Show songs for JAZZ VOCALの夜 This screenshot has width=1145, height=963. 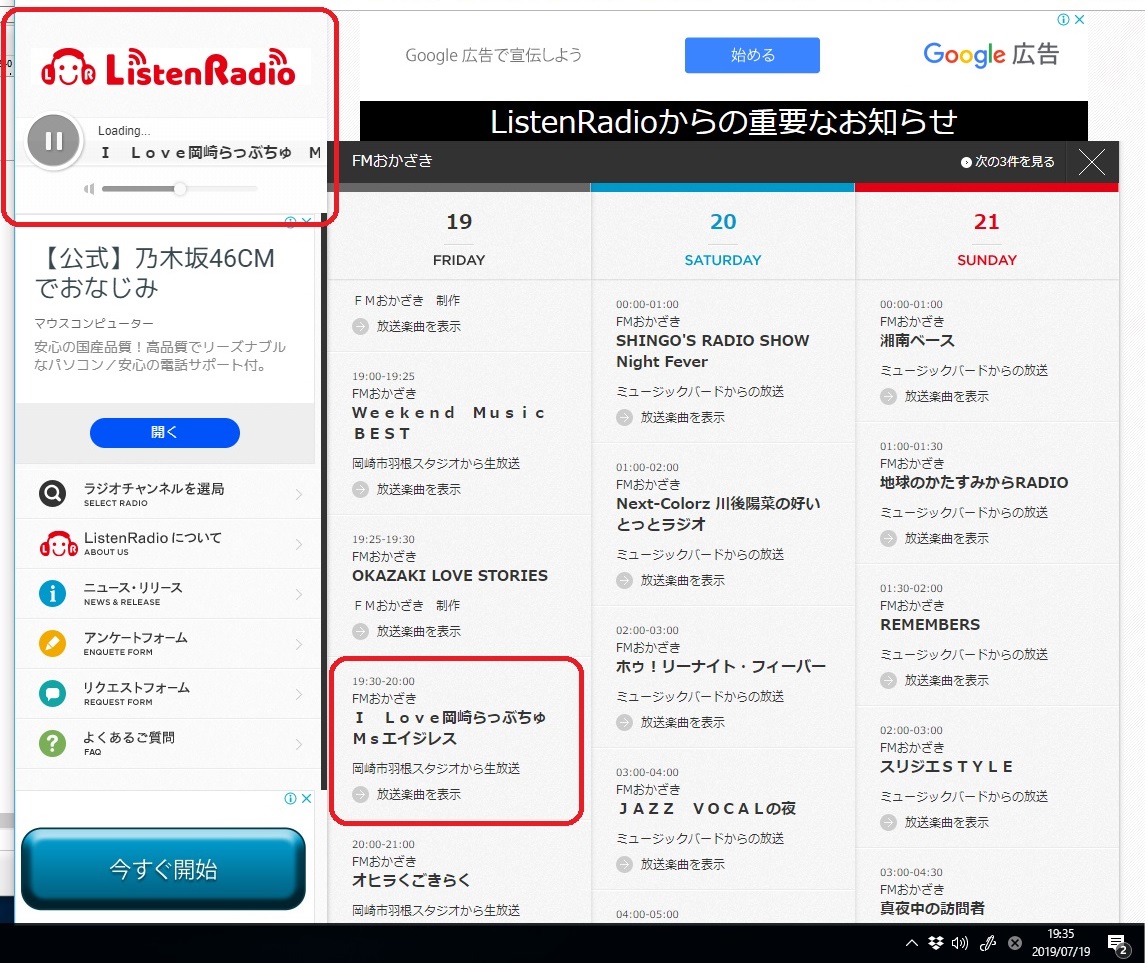pyautogui.click(x=671, y=864)
